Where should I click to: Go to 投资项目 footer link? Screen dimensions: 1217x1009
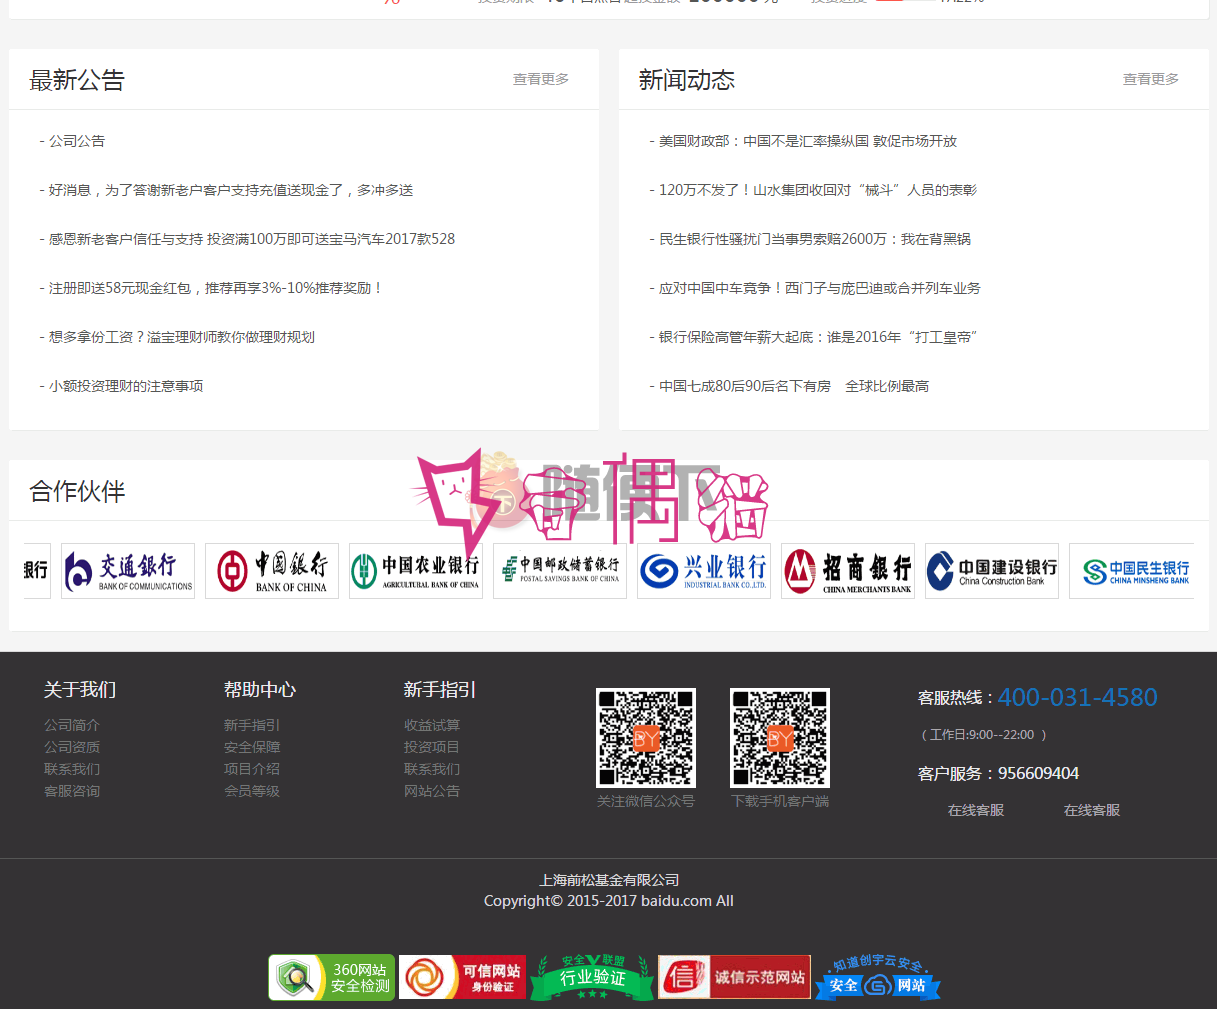(x=432, y=747)
